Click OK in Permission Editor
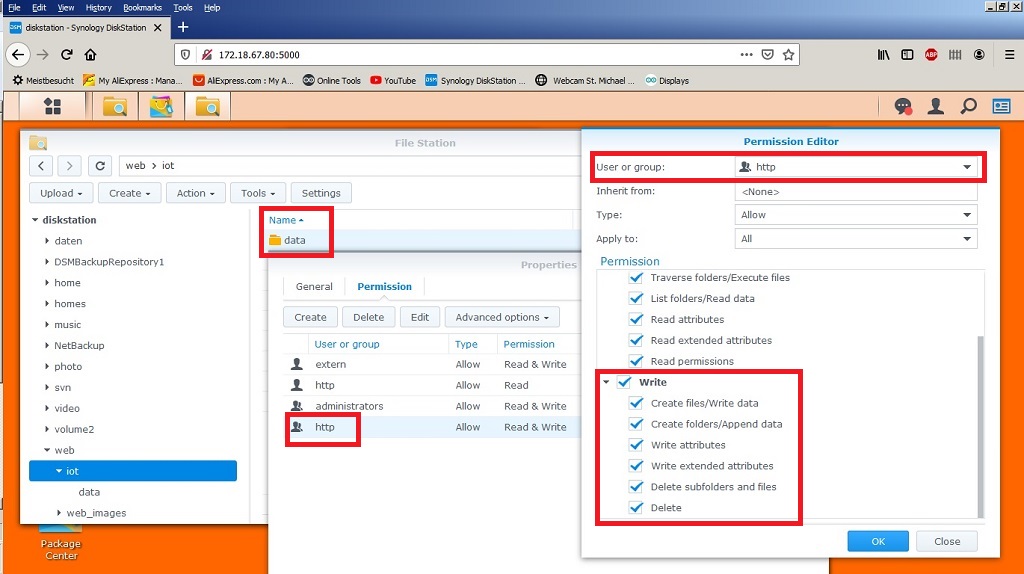The image size is (1024, 574). [x=877, y=541]
